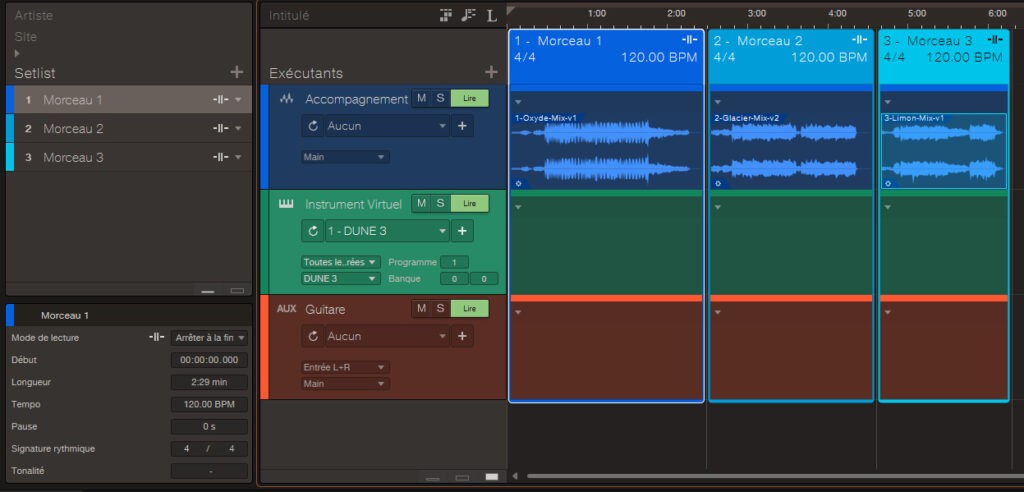
Task: Add a new song to the Setlist
Action: (236, 72)
